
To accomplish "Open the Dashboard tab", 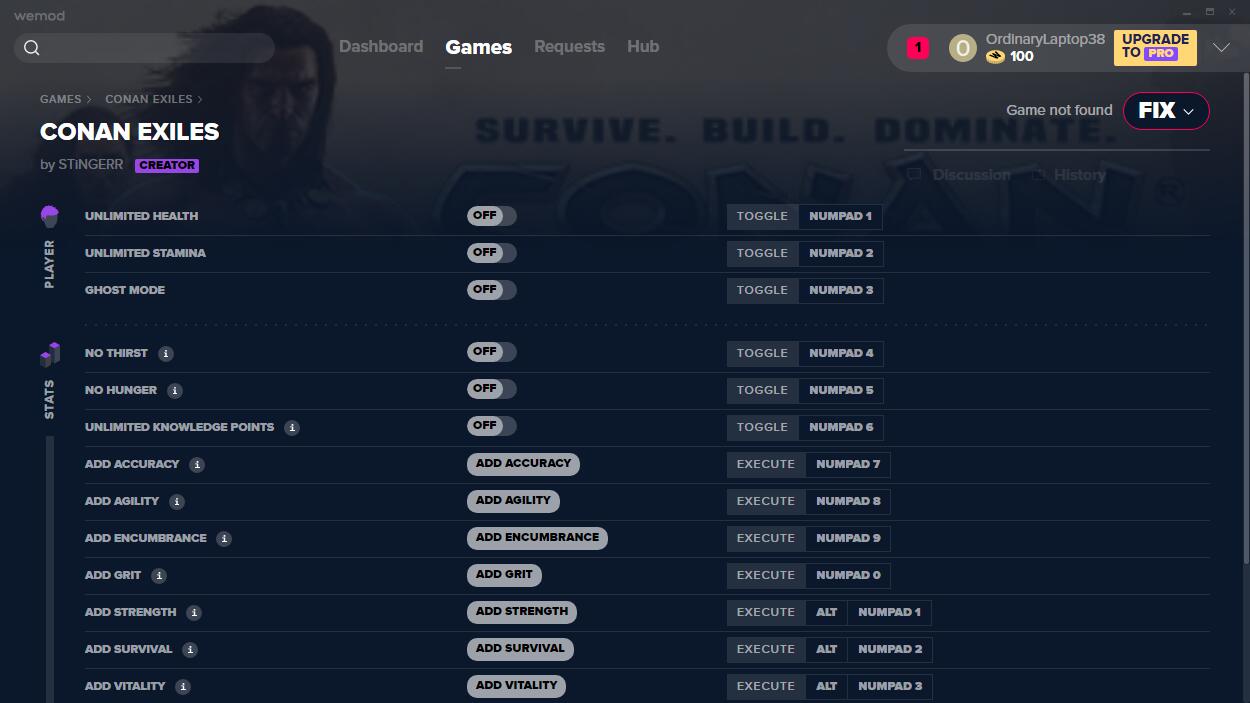I will coord(381,47).
